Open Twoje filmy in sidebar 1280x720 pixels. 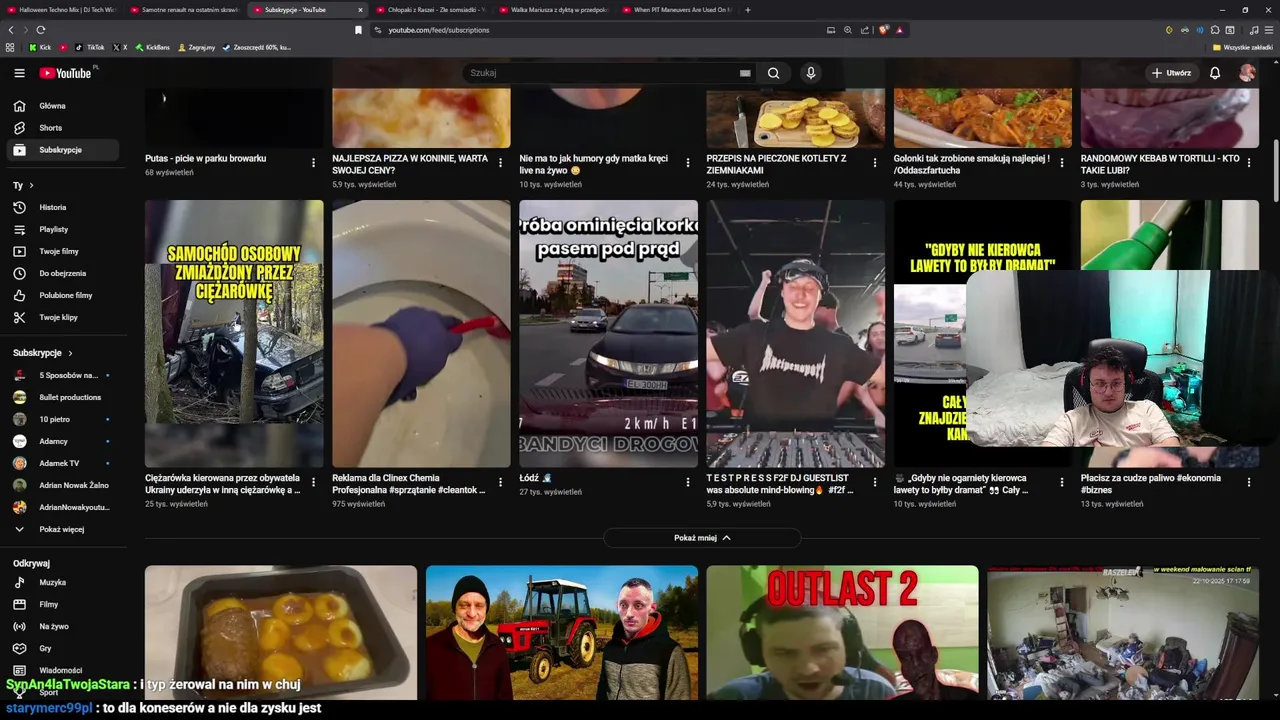coord(64,251)
